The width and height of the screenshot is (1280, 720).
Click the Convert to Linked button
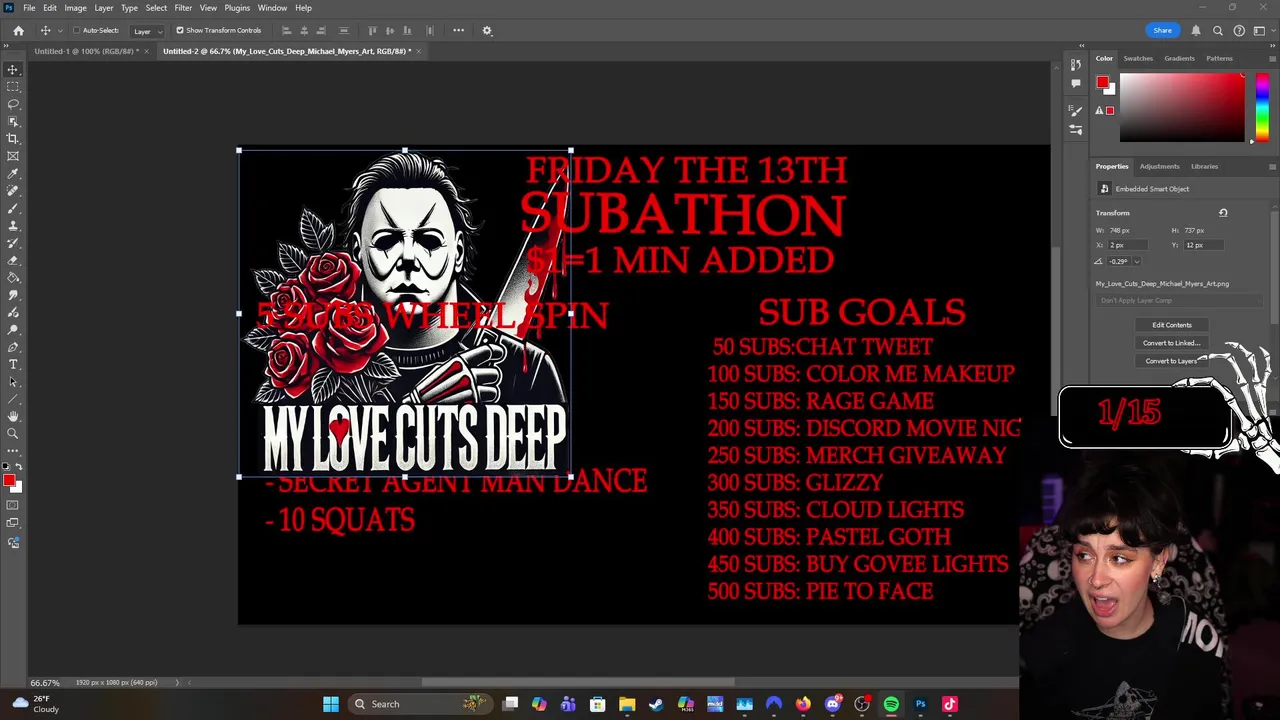[1171, 343]
